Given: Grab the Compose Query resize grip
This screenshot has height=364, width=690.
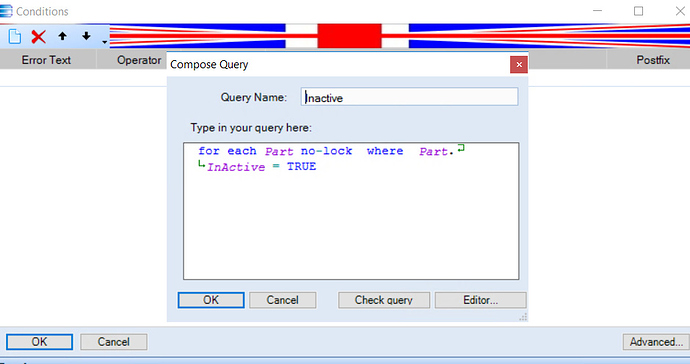Looking at the screenshot, I should click(523, 317).
